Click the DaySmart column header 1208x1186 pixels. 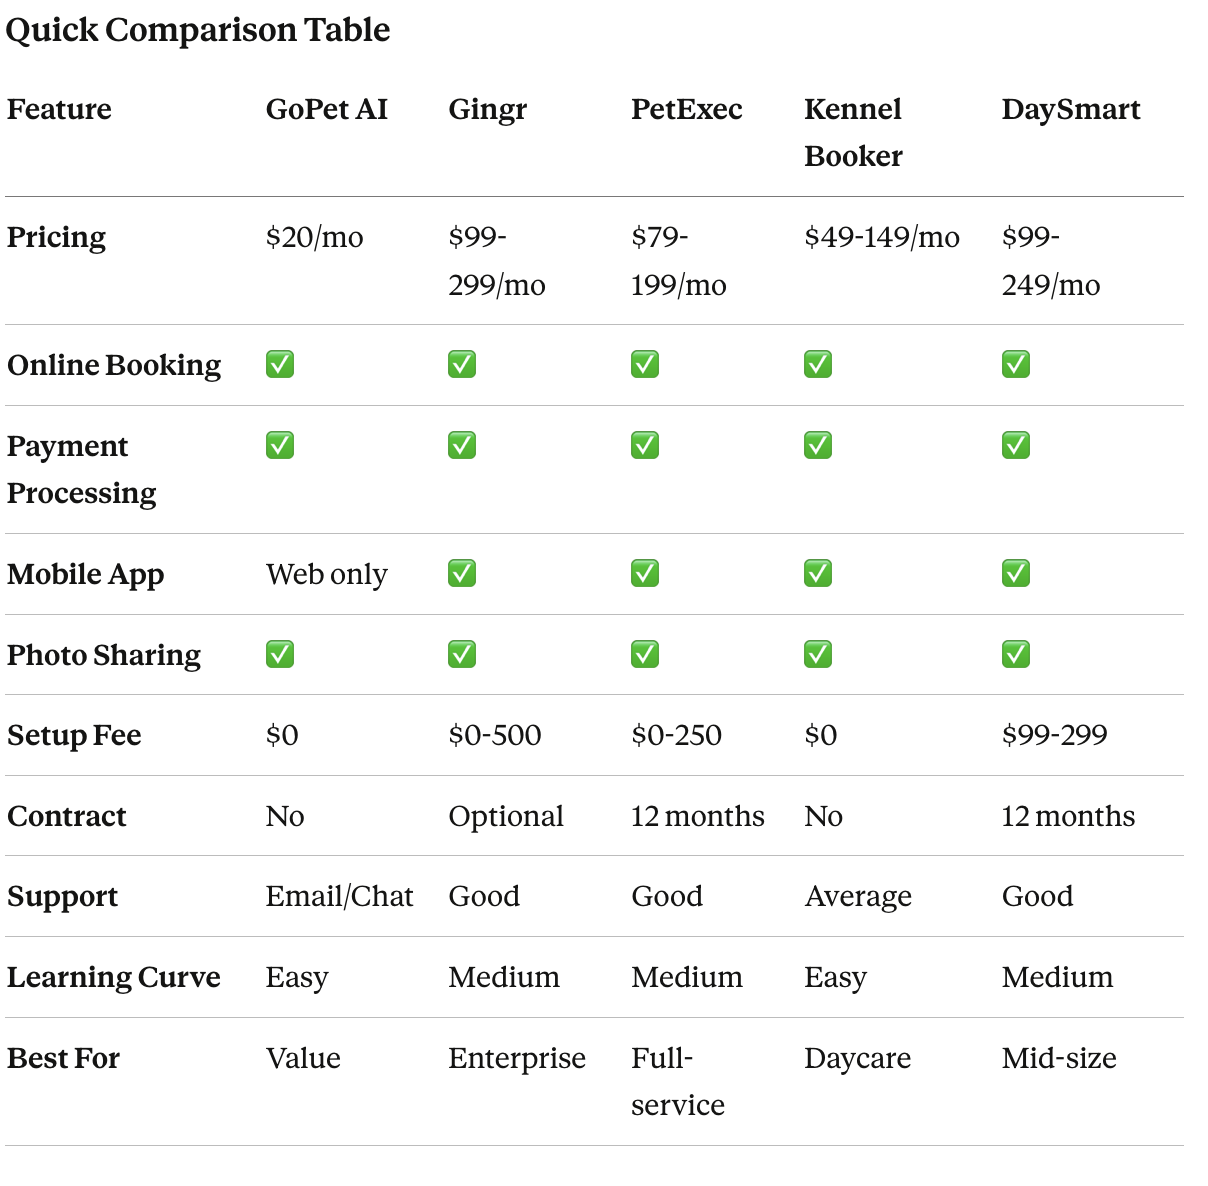click(1070, 109)
